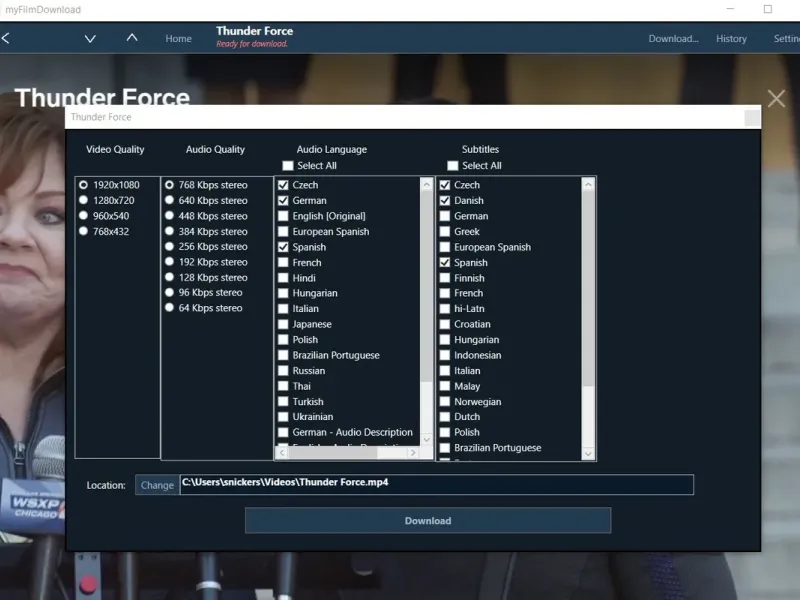Check Select All for Subtitles
The height and width of the screenshot is (600, 800).
coord(453,165)
